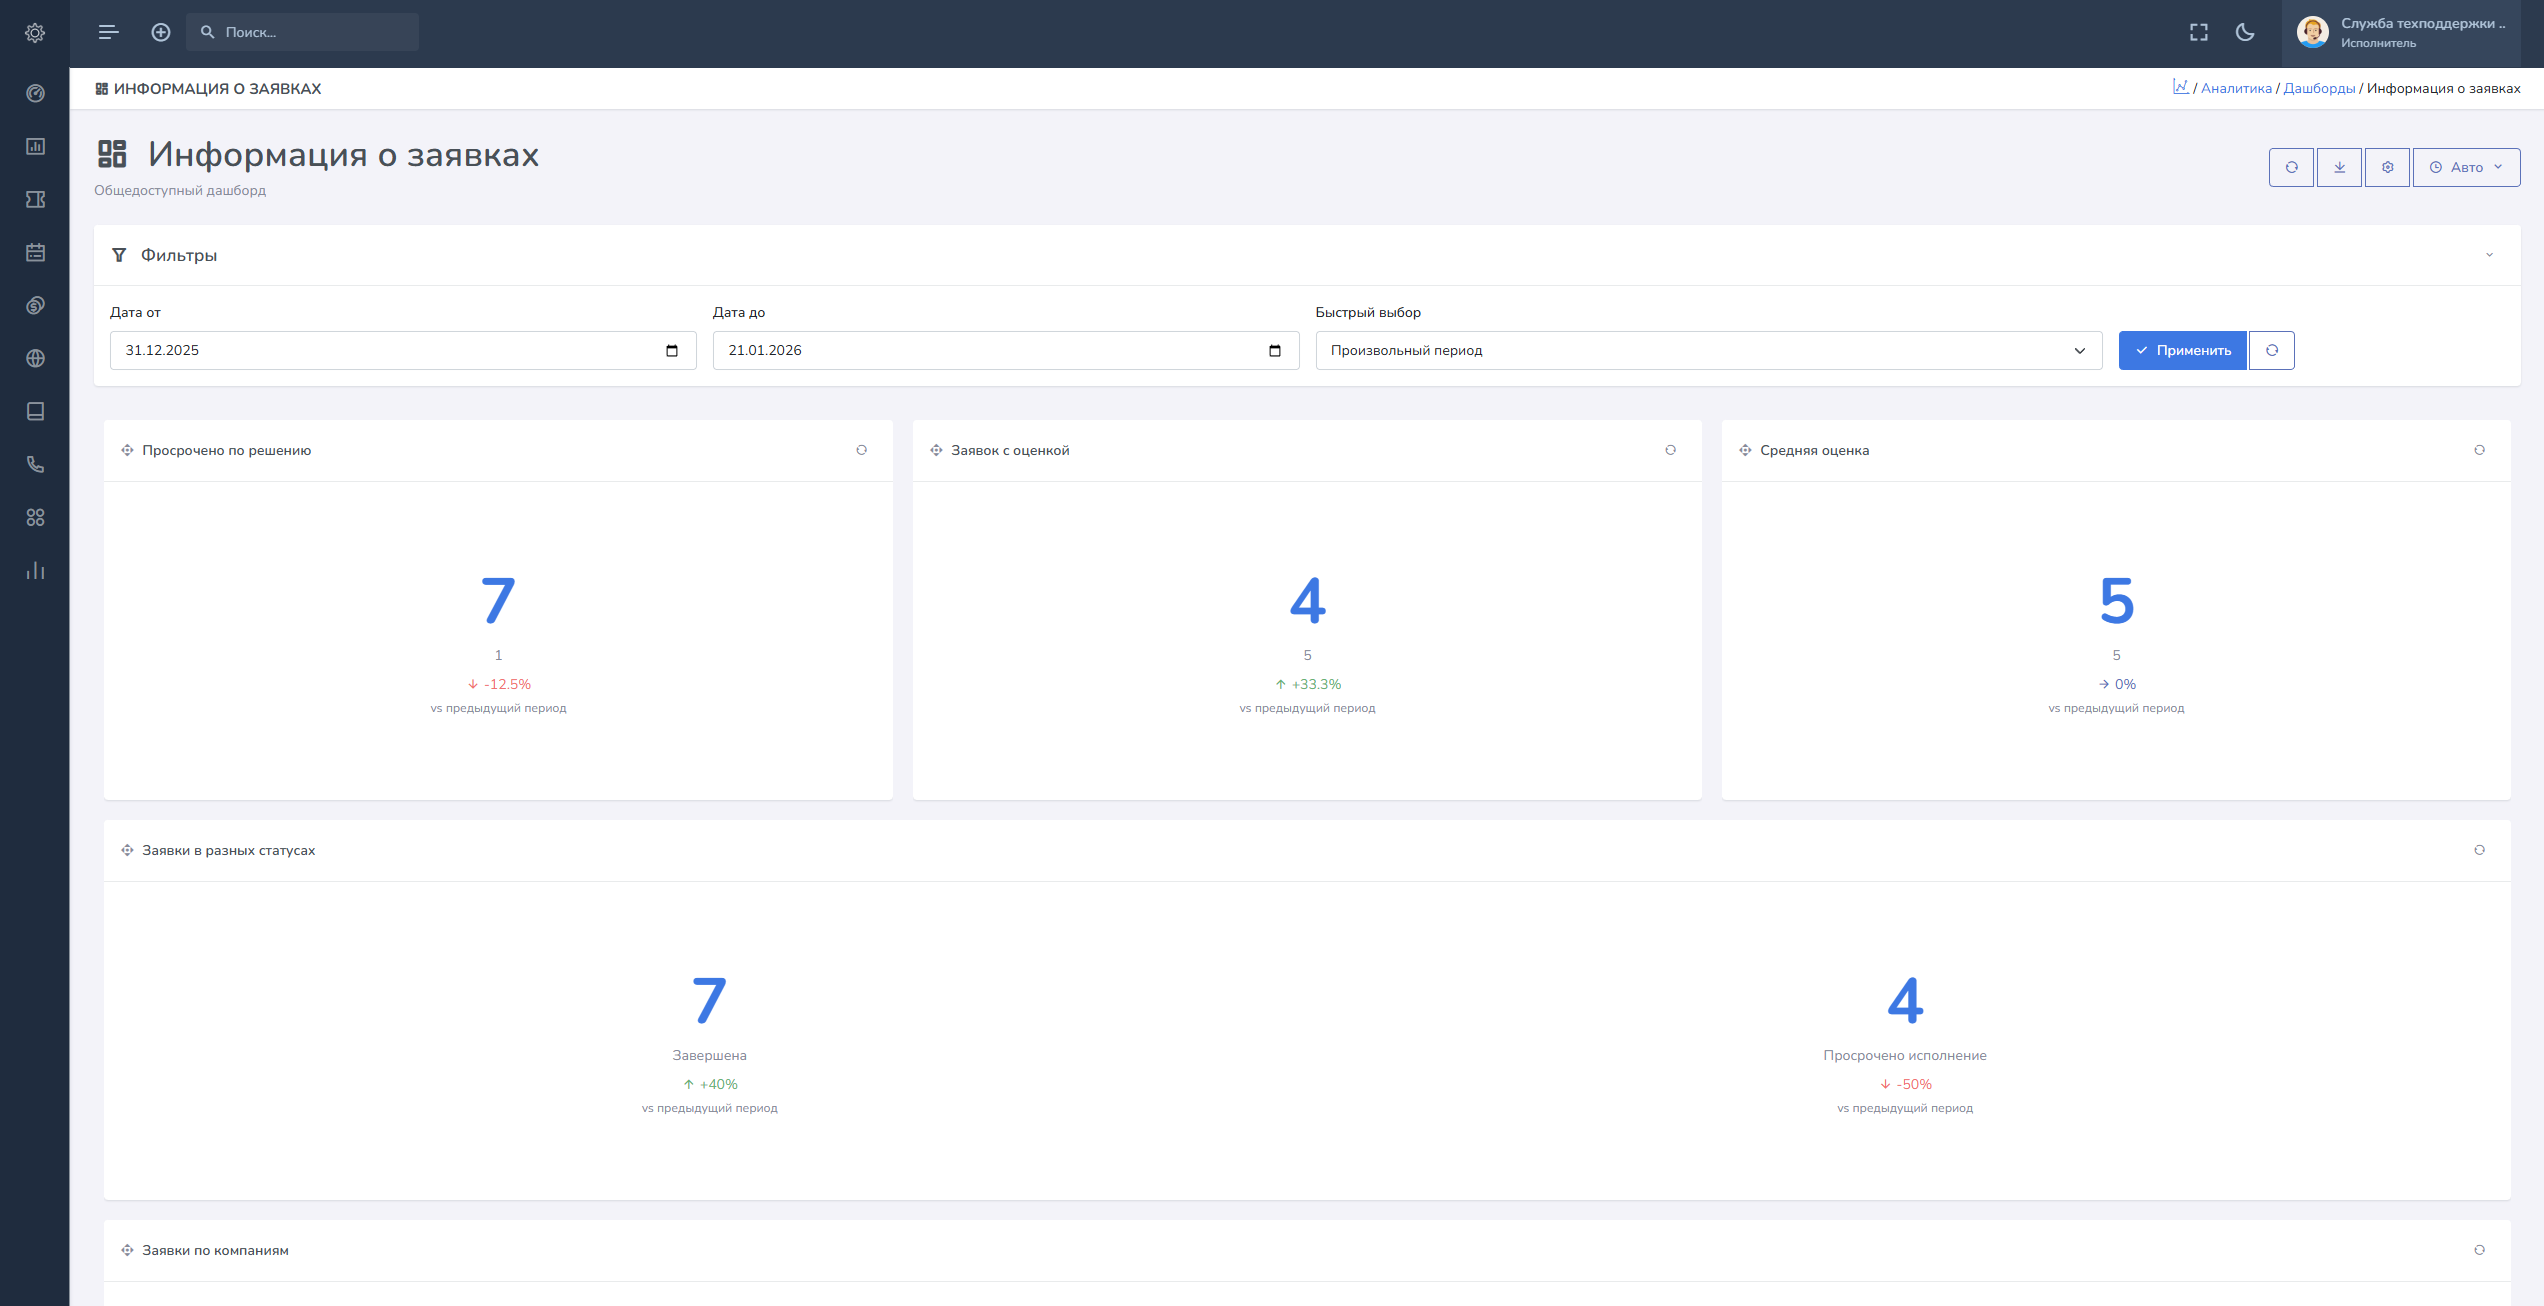Screen dimensions: 2544x1306
Task: Open bar chart analytics sidebar icon
Action: 35,570
